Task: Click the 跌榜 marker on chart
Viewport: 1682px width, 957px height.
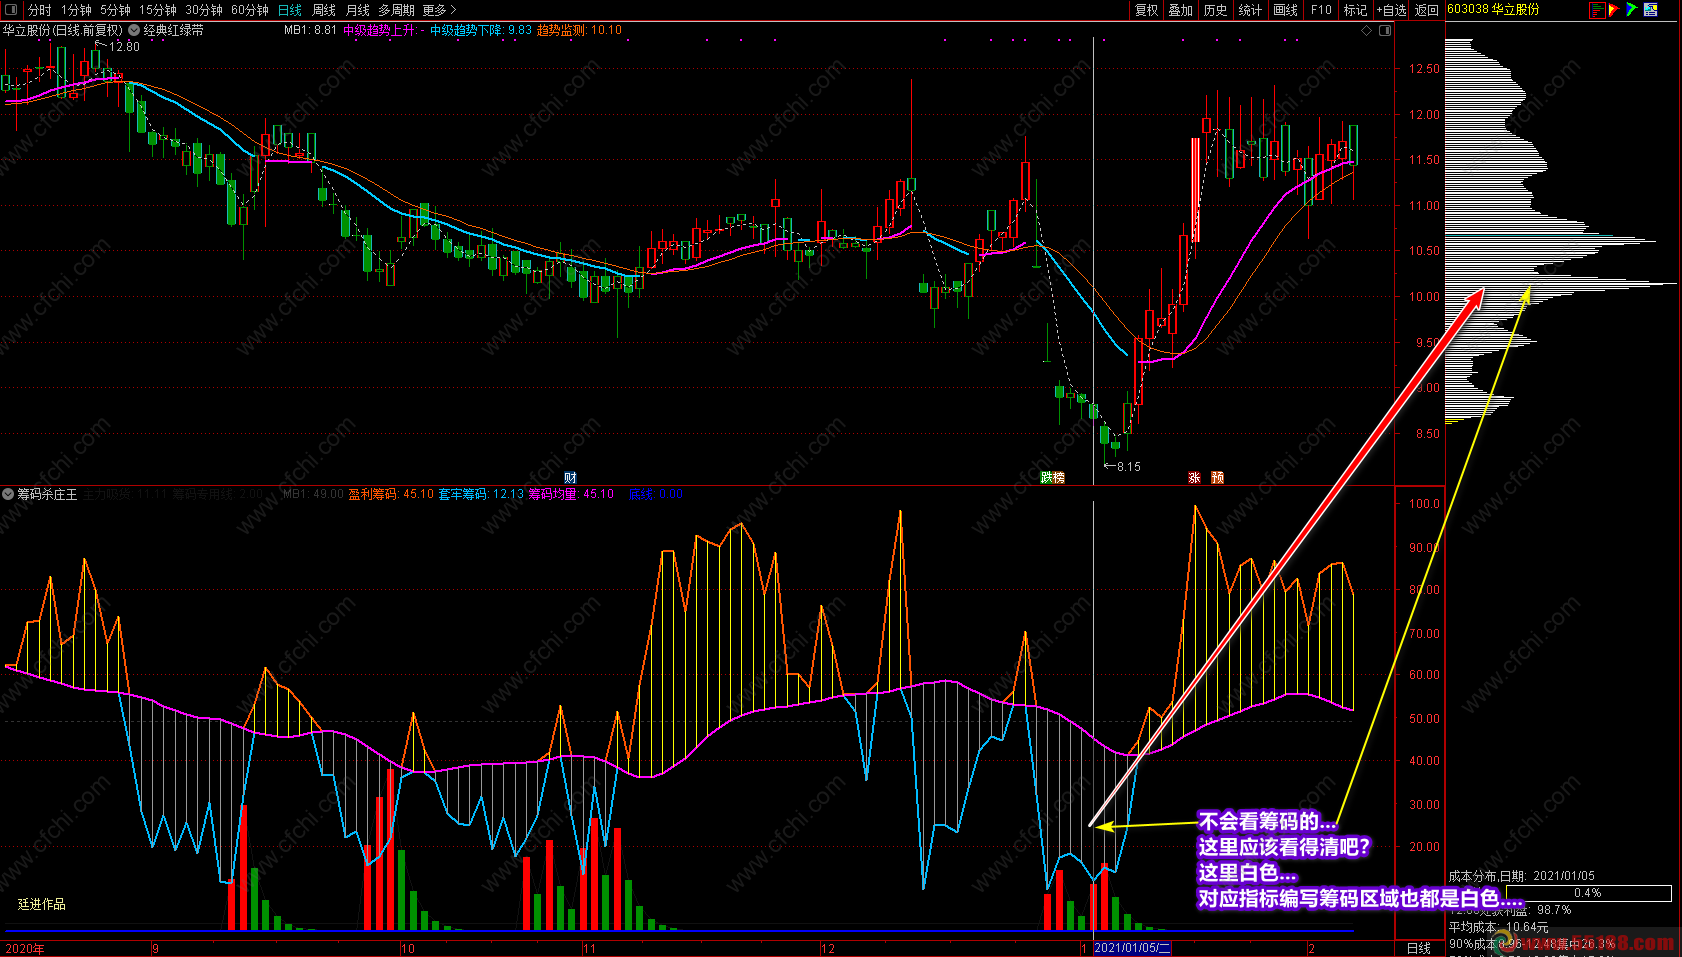Action: tap(1052, 478)
